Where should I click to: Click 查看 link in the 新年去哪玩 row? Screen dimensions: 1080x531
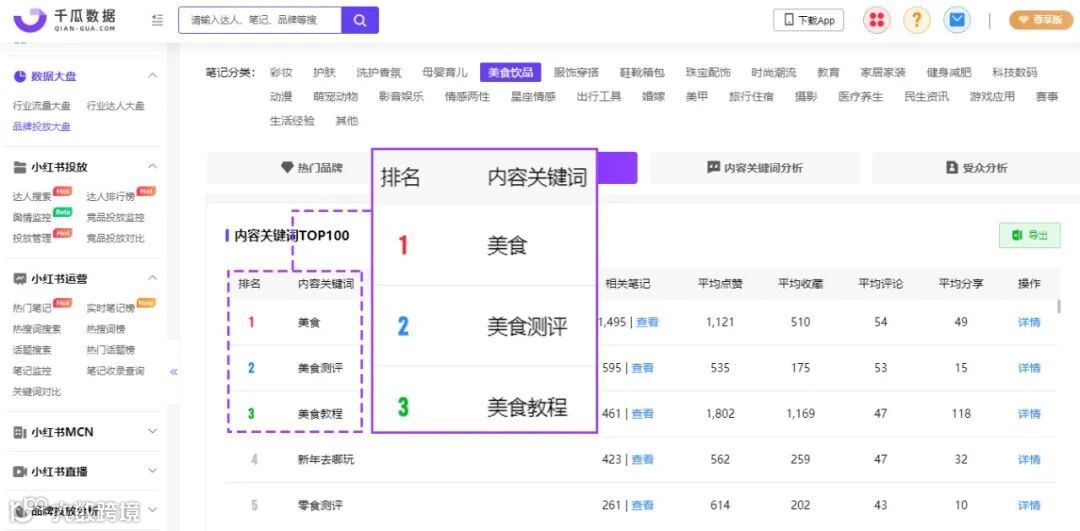point(643,459)
